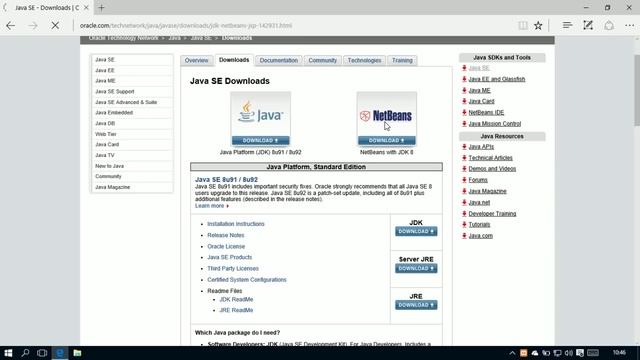Open File Explorer from taskbar

tap(77, 353)
